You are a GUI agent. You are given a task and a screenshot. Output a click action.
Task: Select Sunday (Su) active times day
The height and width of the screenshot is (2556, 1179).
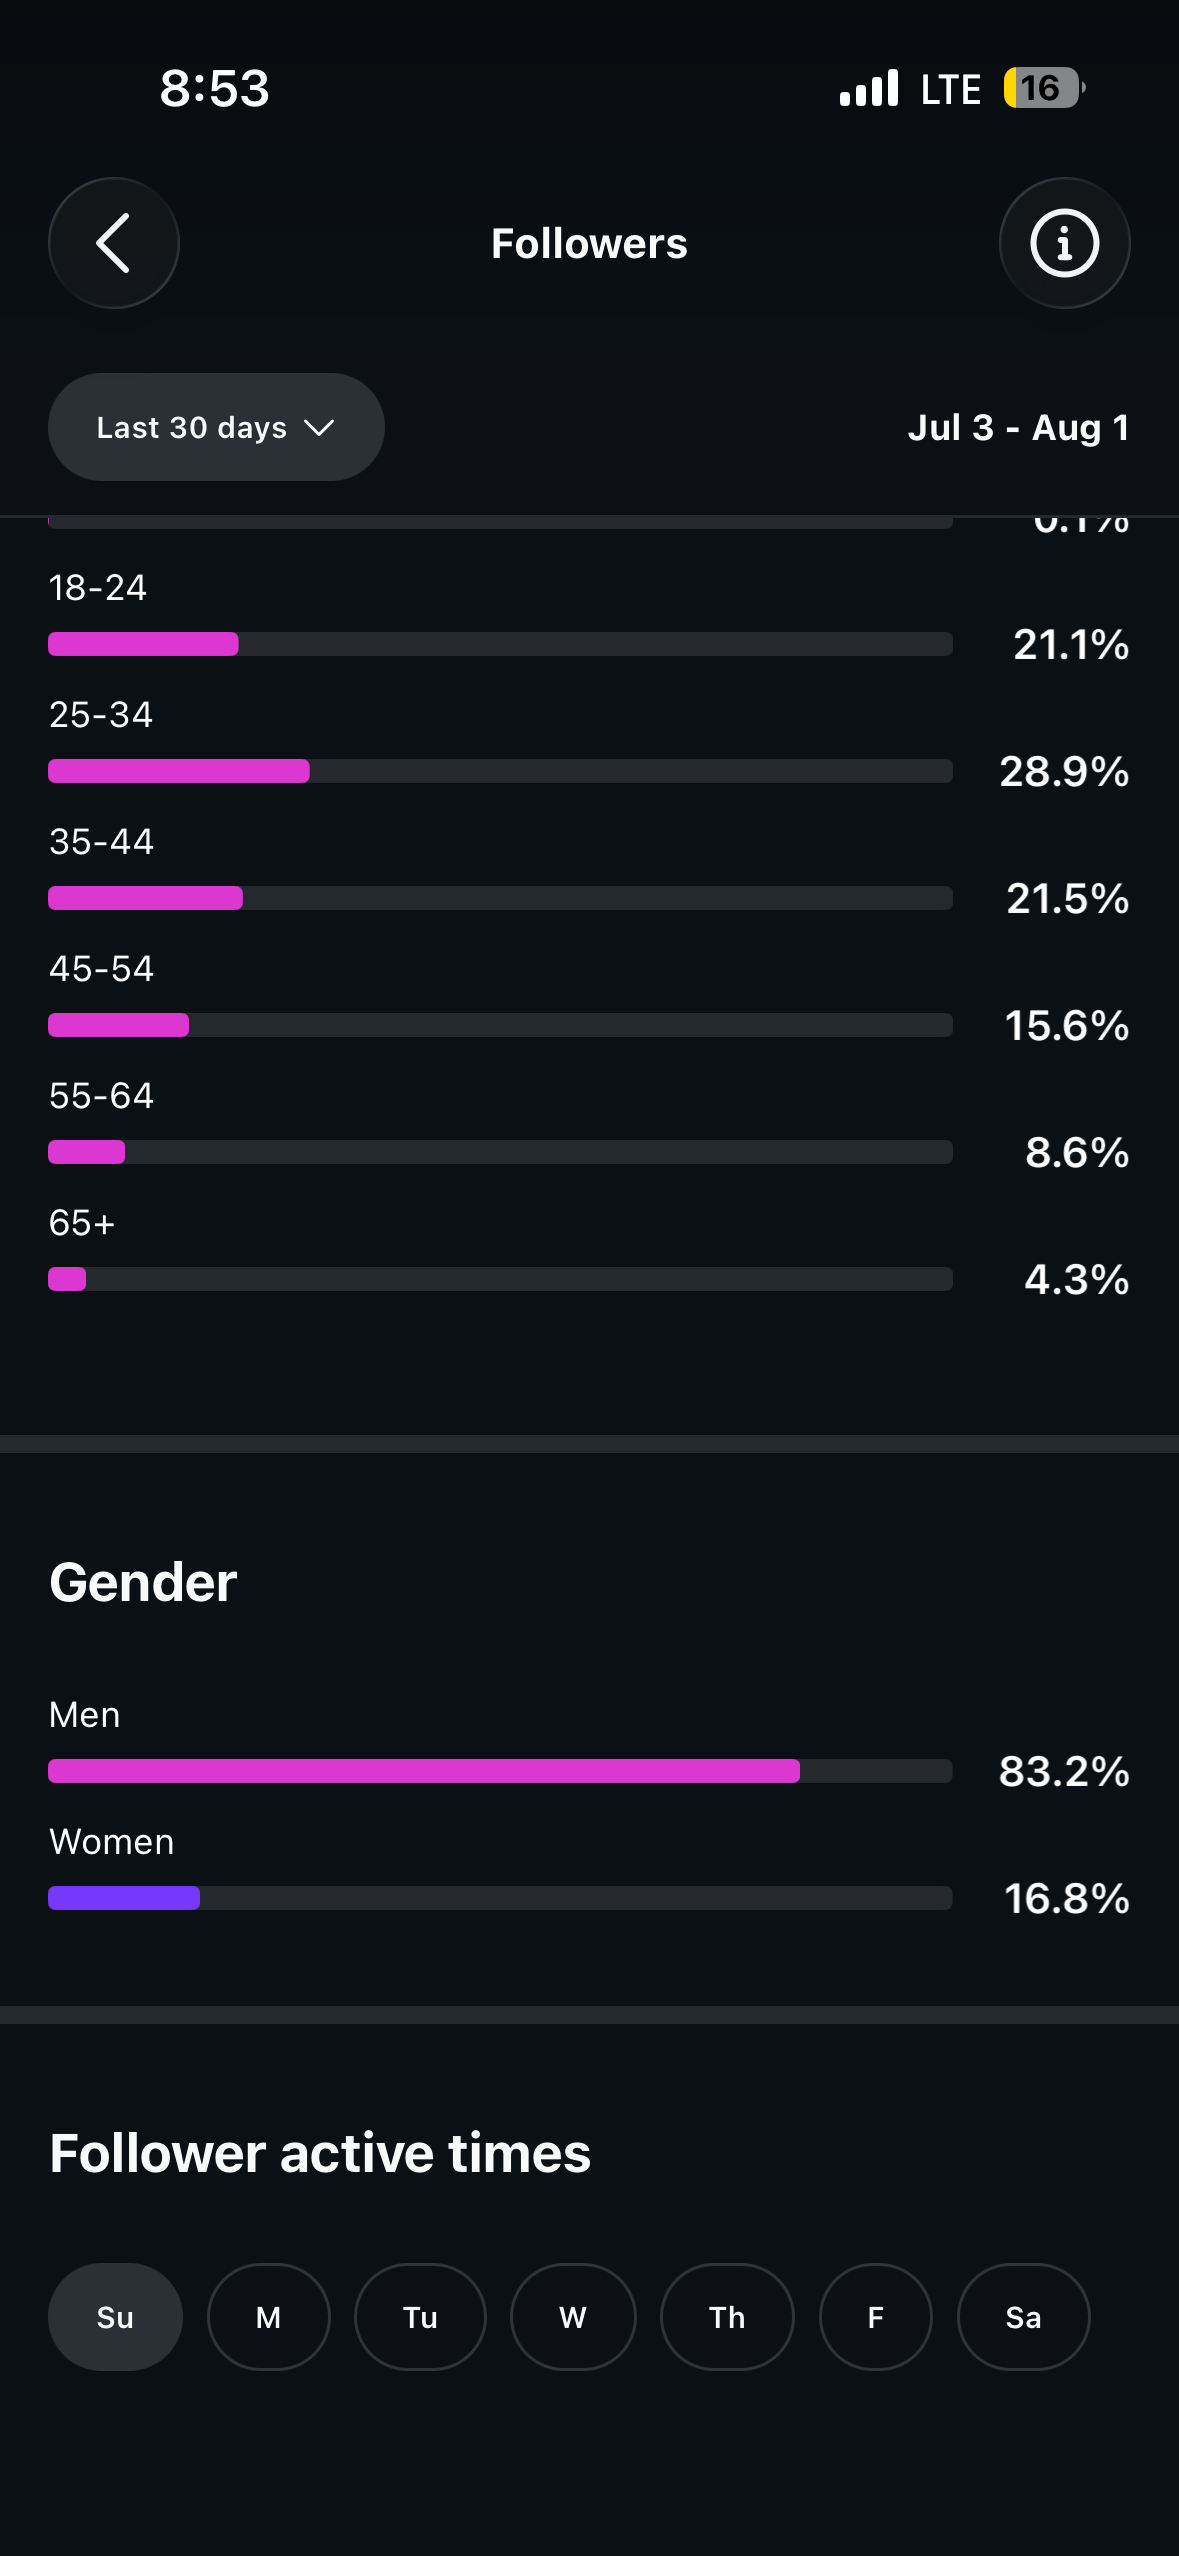115,2317
